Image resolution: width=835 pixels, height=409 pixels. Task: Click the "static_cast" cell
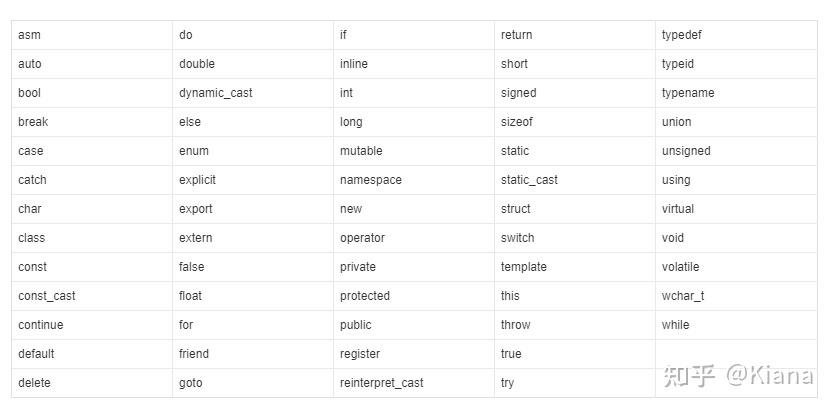coord(530,180)
